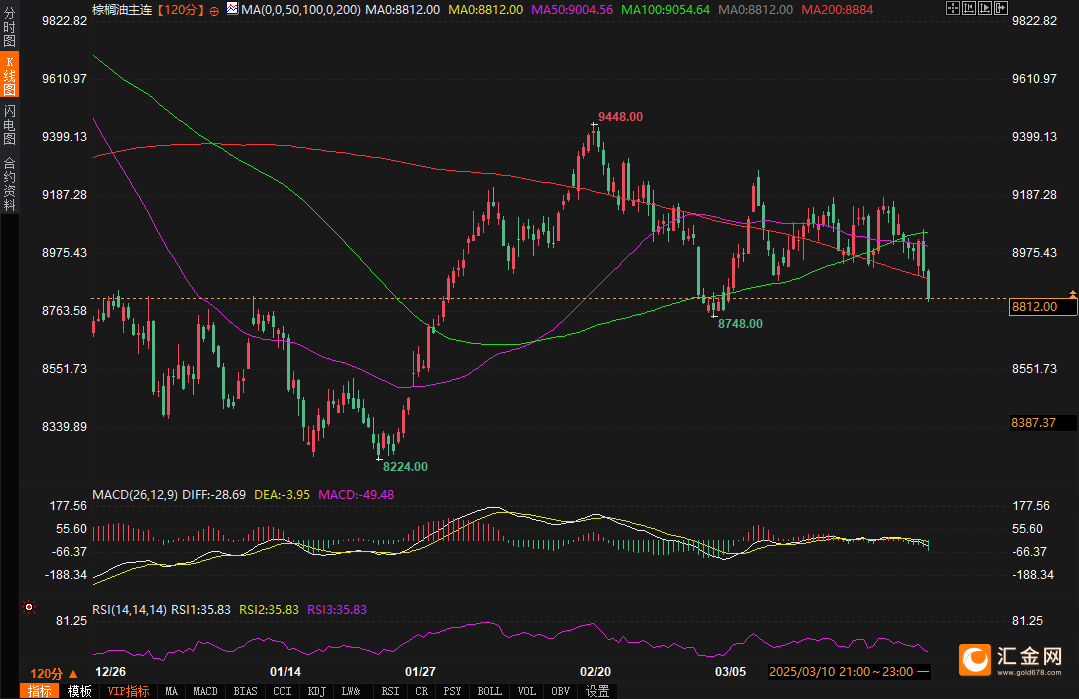Click the orange circled-plus icon beside 【120分】
Viewport: 1079px width, 699px height.
(x=214, y=10)
